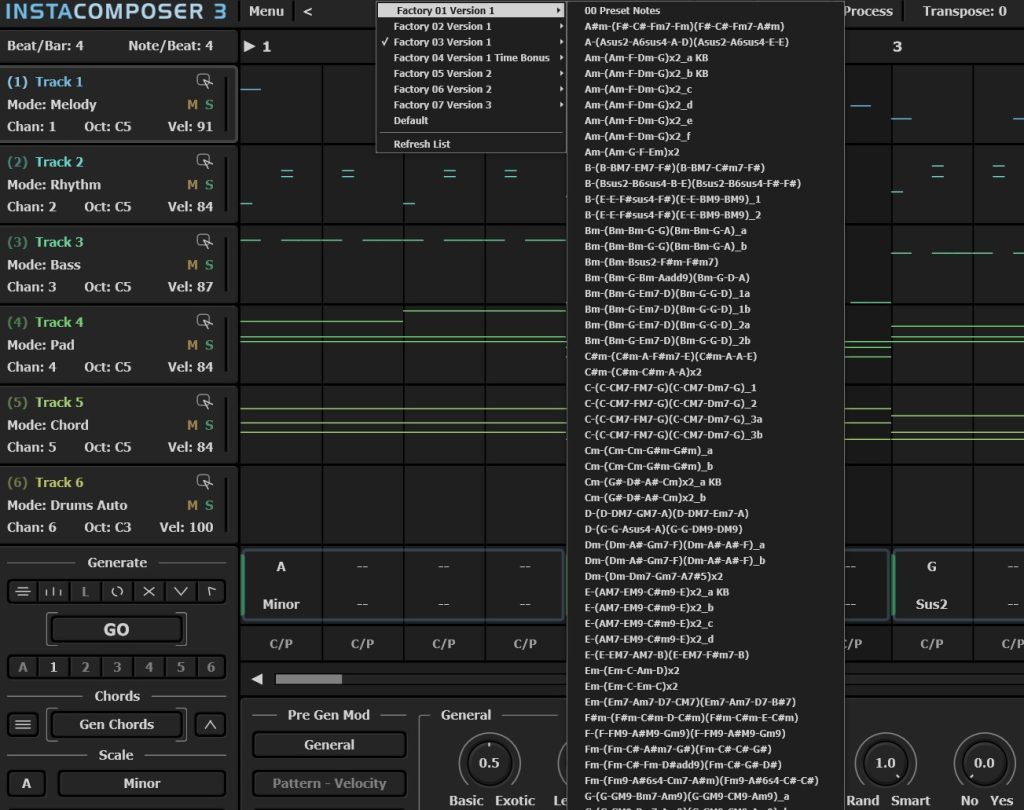
Task: Open the Minor scale dropdown
Action: pyautogui.click(x=141, y=783)
